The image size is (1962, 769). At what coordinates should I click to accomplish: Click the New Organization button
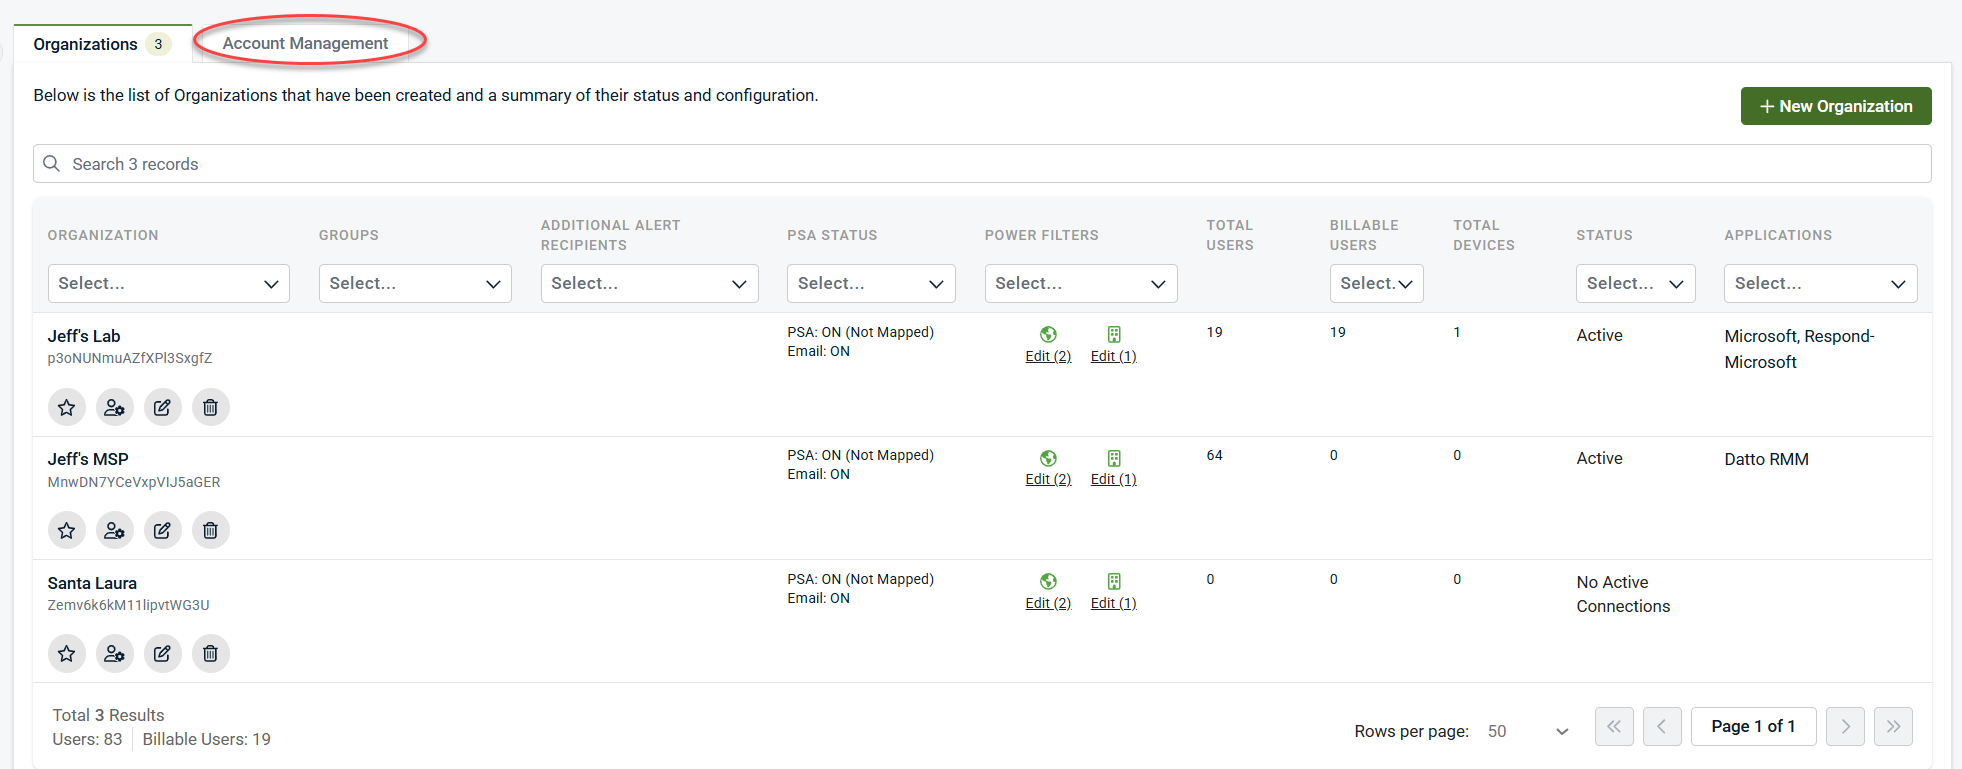(x=1835, y=106)
